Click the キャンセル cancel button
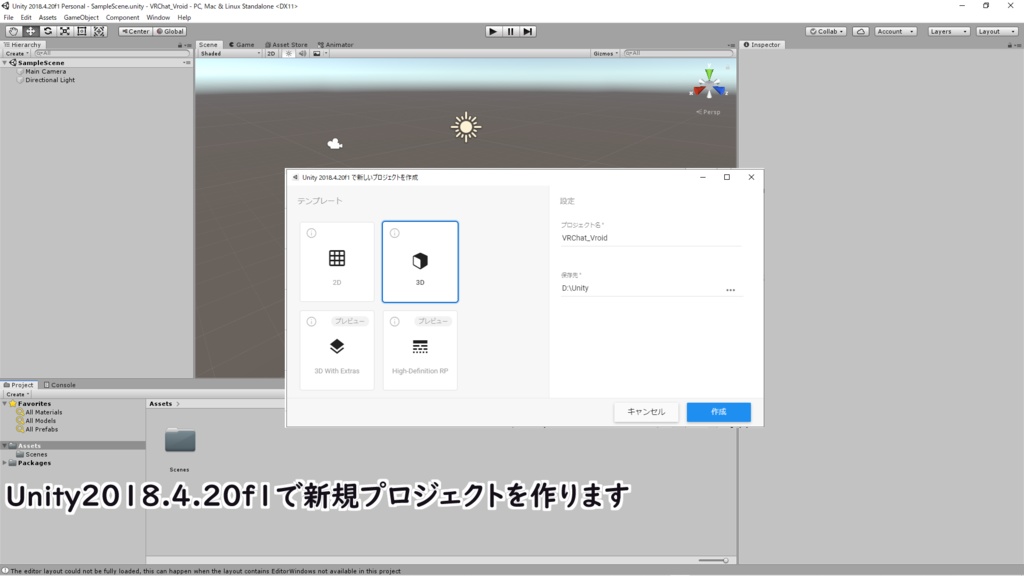 pyautogui.click(x=646, y=411)
